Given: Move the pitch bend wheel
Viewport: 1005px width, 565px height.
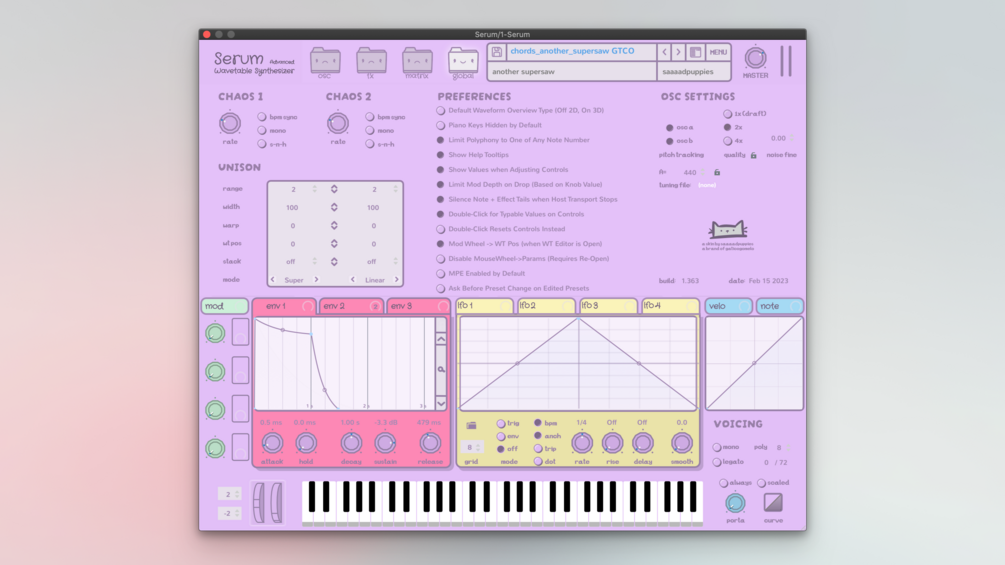Looking at the screenshot, I should 259,503.
